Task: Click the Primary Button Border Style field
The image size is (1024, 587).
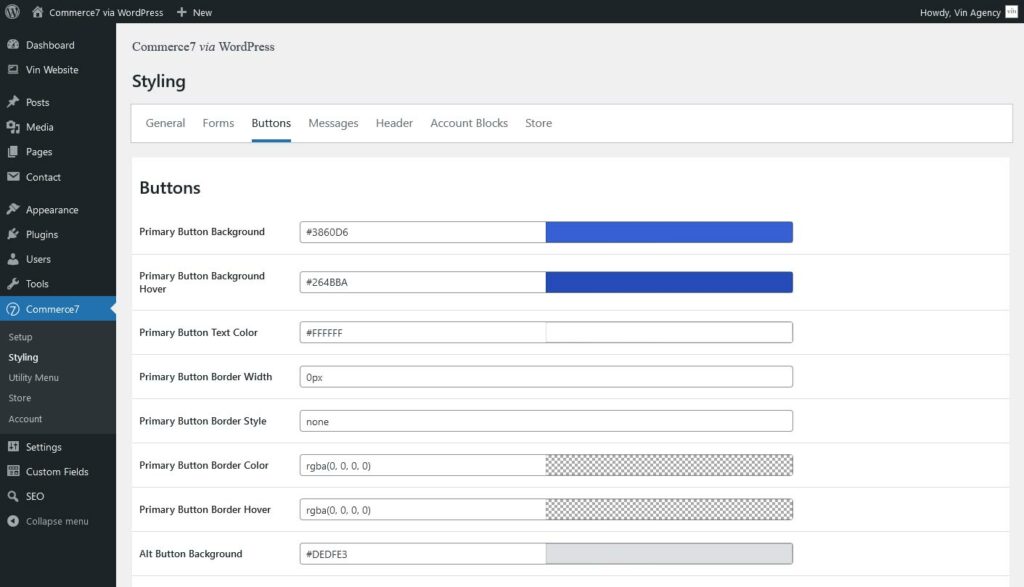Action: (546, 421)
